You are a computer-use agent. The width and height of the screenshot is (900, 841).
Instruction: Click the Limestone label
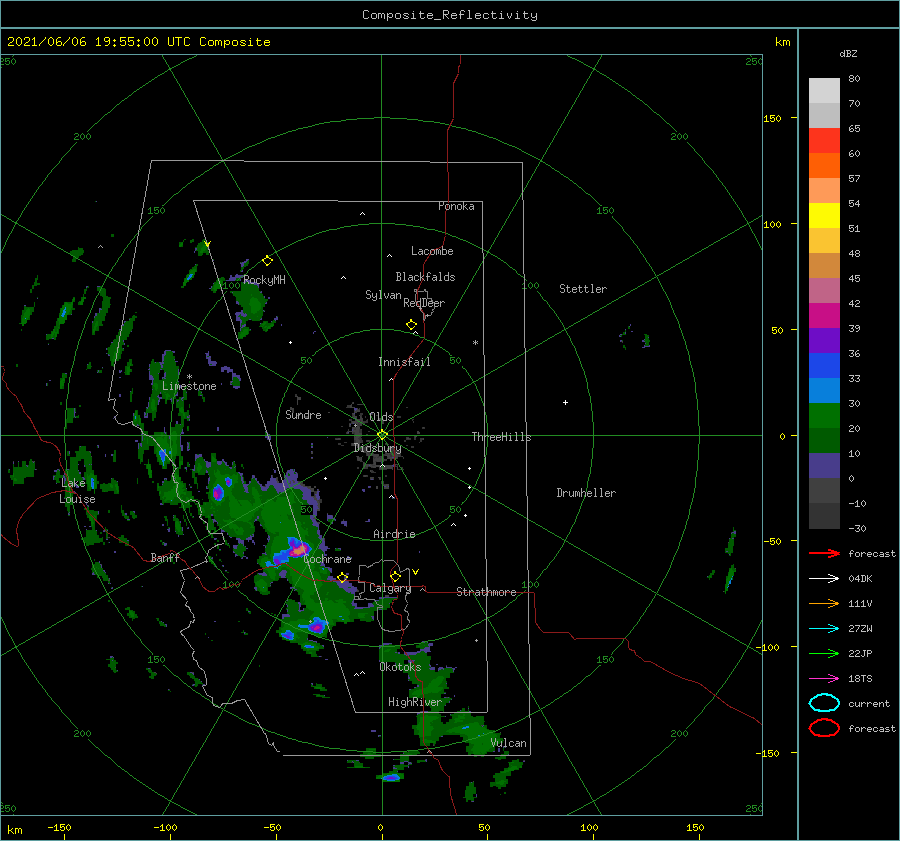pyautogui.click(x=189, y=386)
